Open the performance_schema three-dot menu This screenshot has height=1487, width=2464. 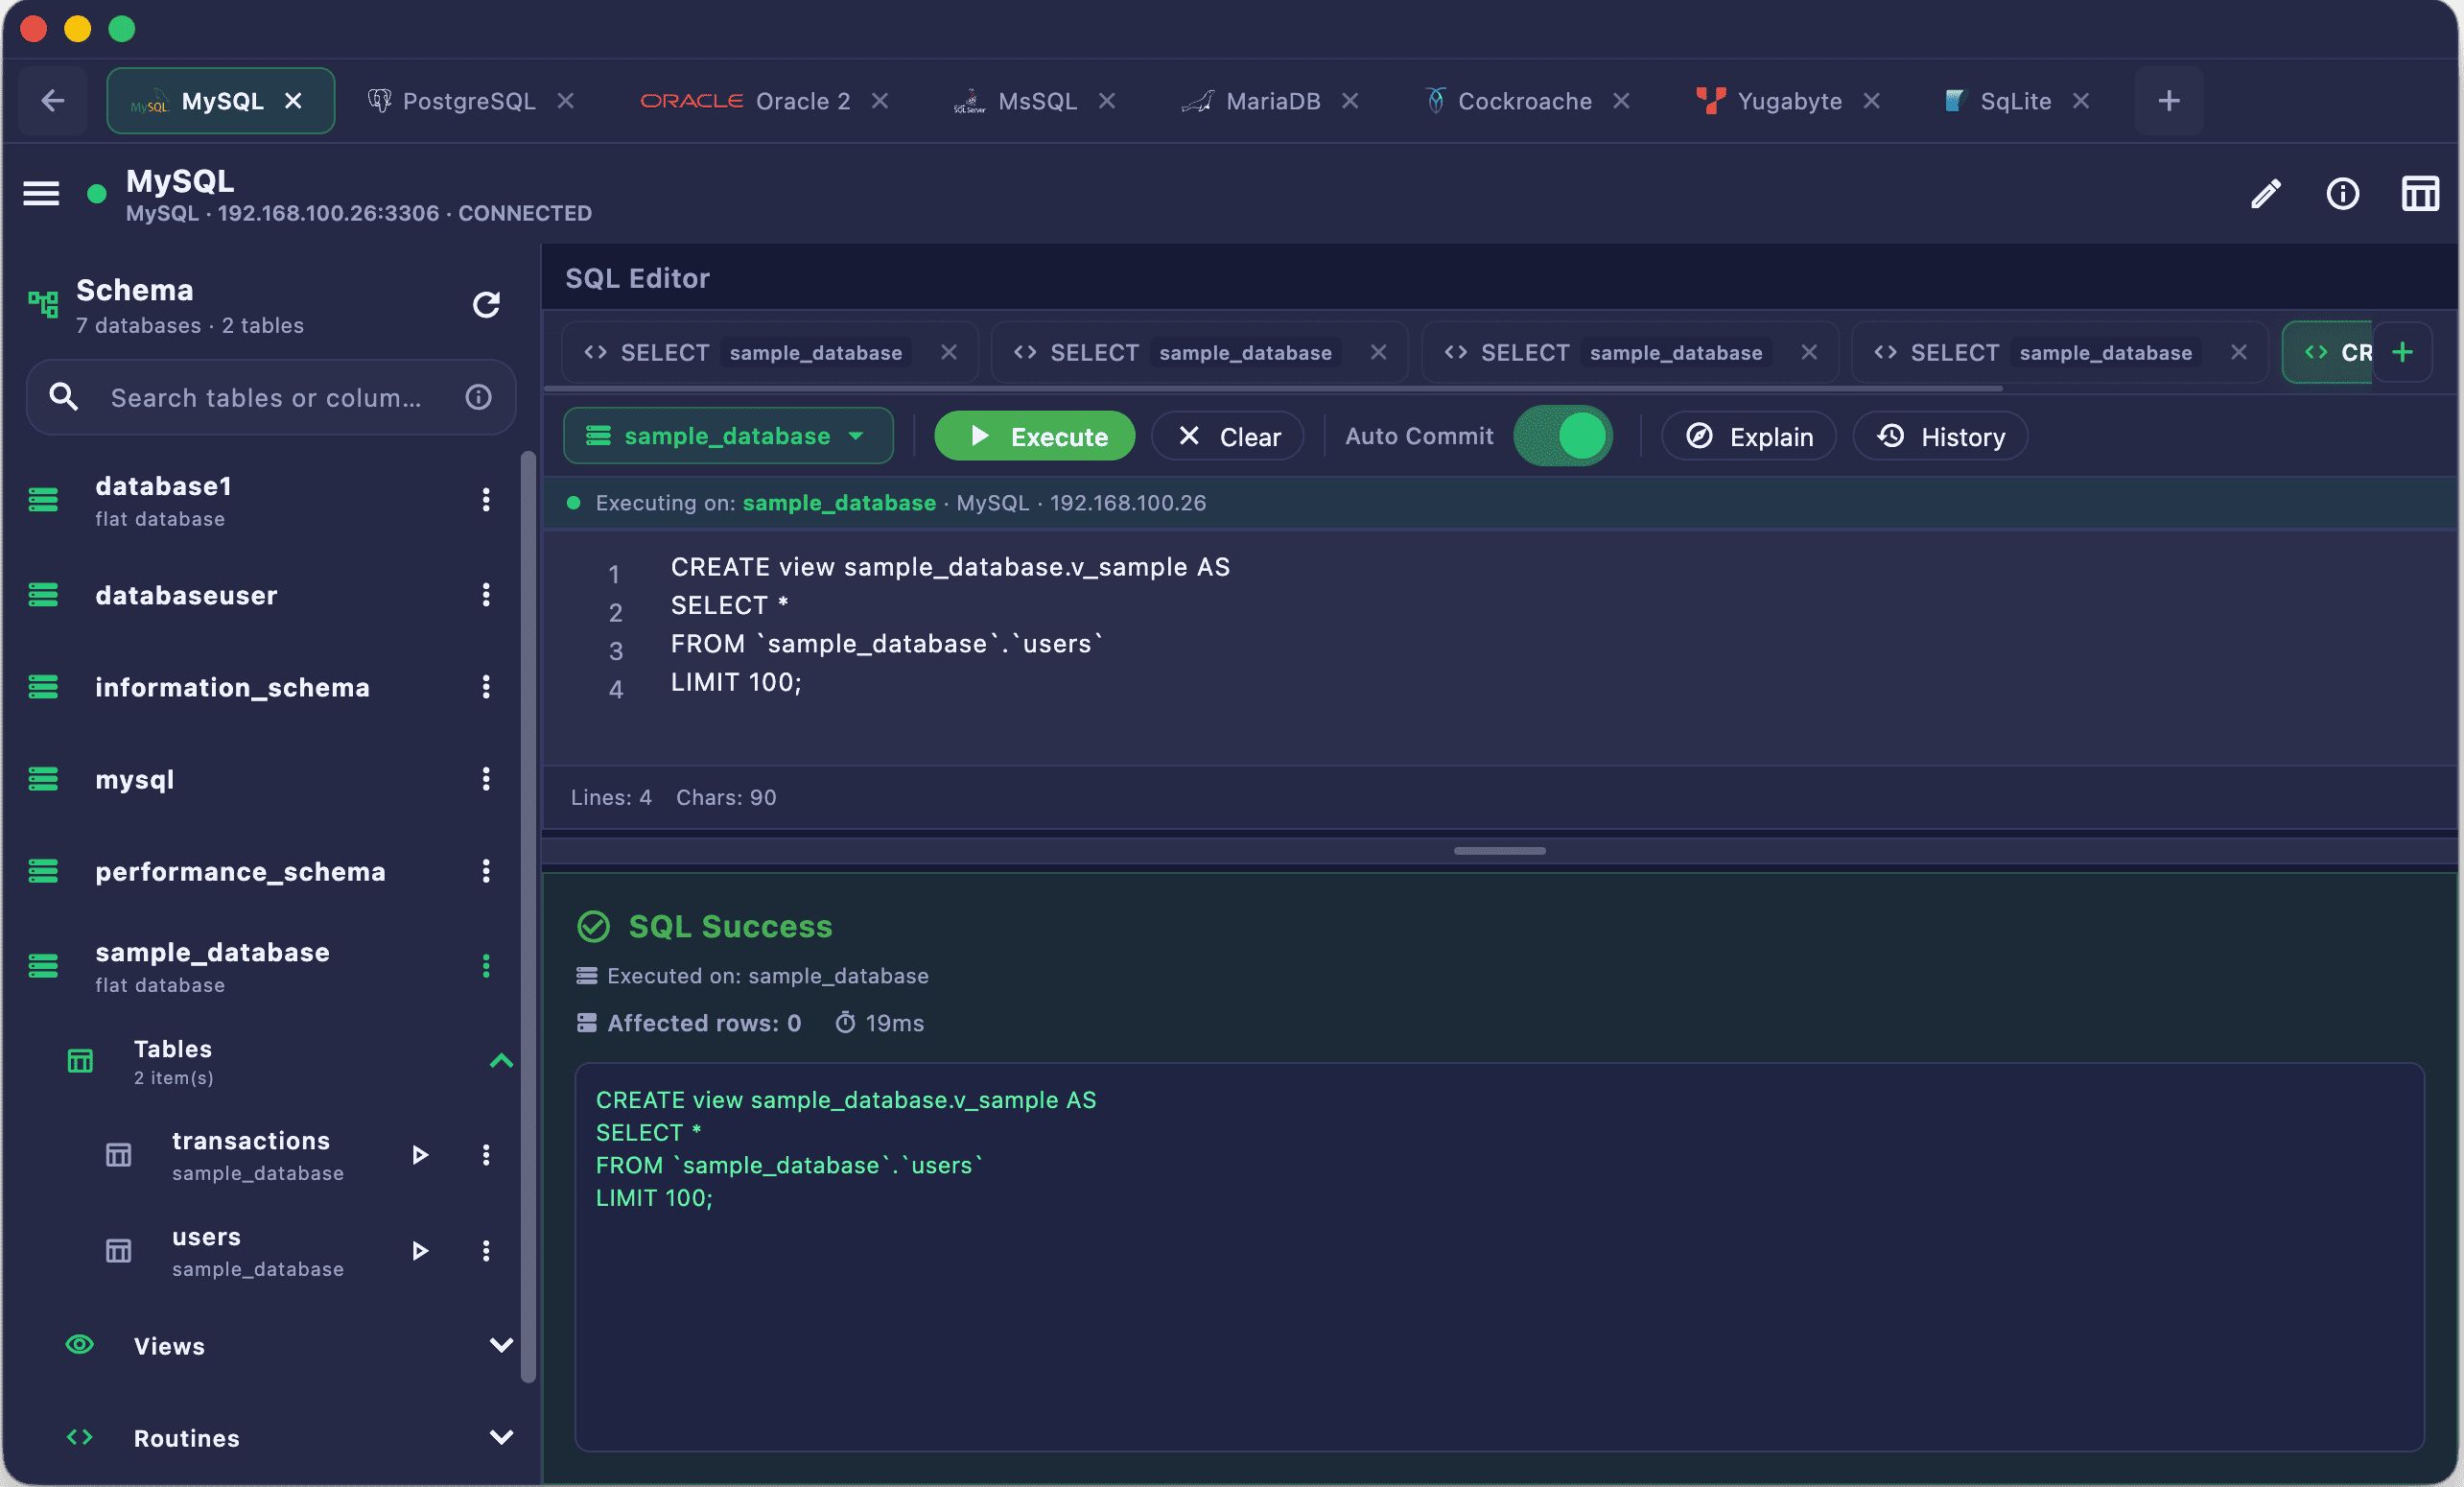tap(486, 871)
